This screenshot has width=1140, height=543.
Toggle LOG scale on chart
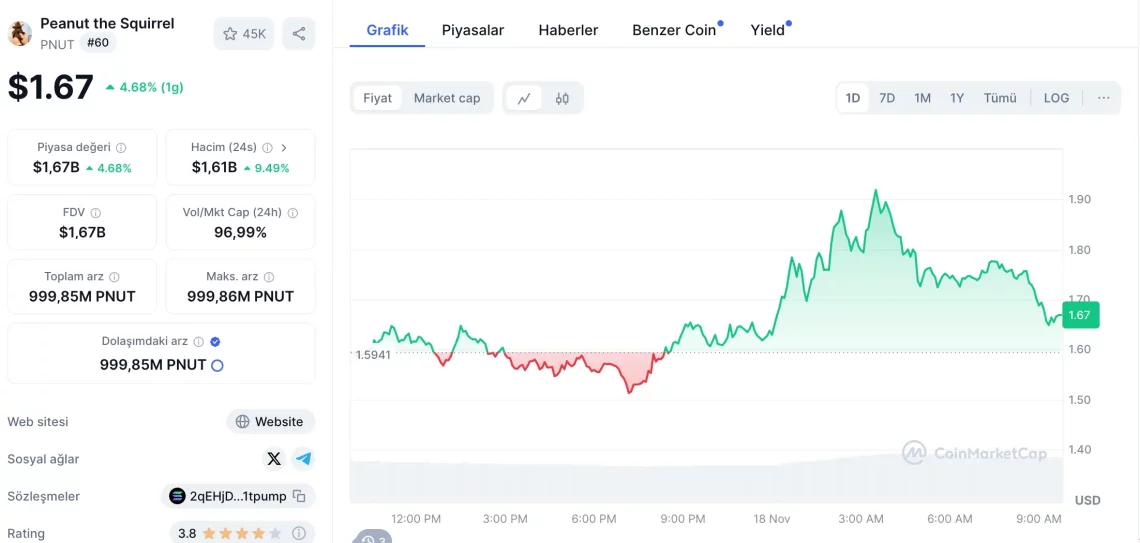tap(1056, 98)
